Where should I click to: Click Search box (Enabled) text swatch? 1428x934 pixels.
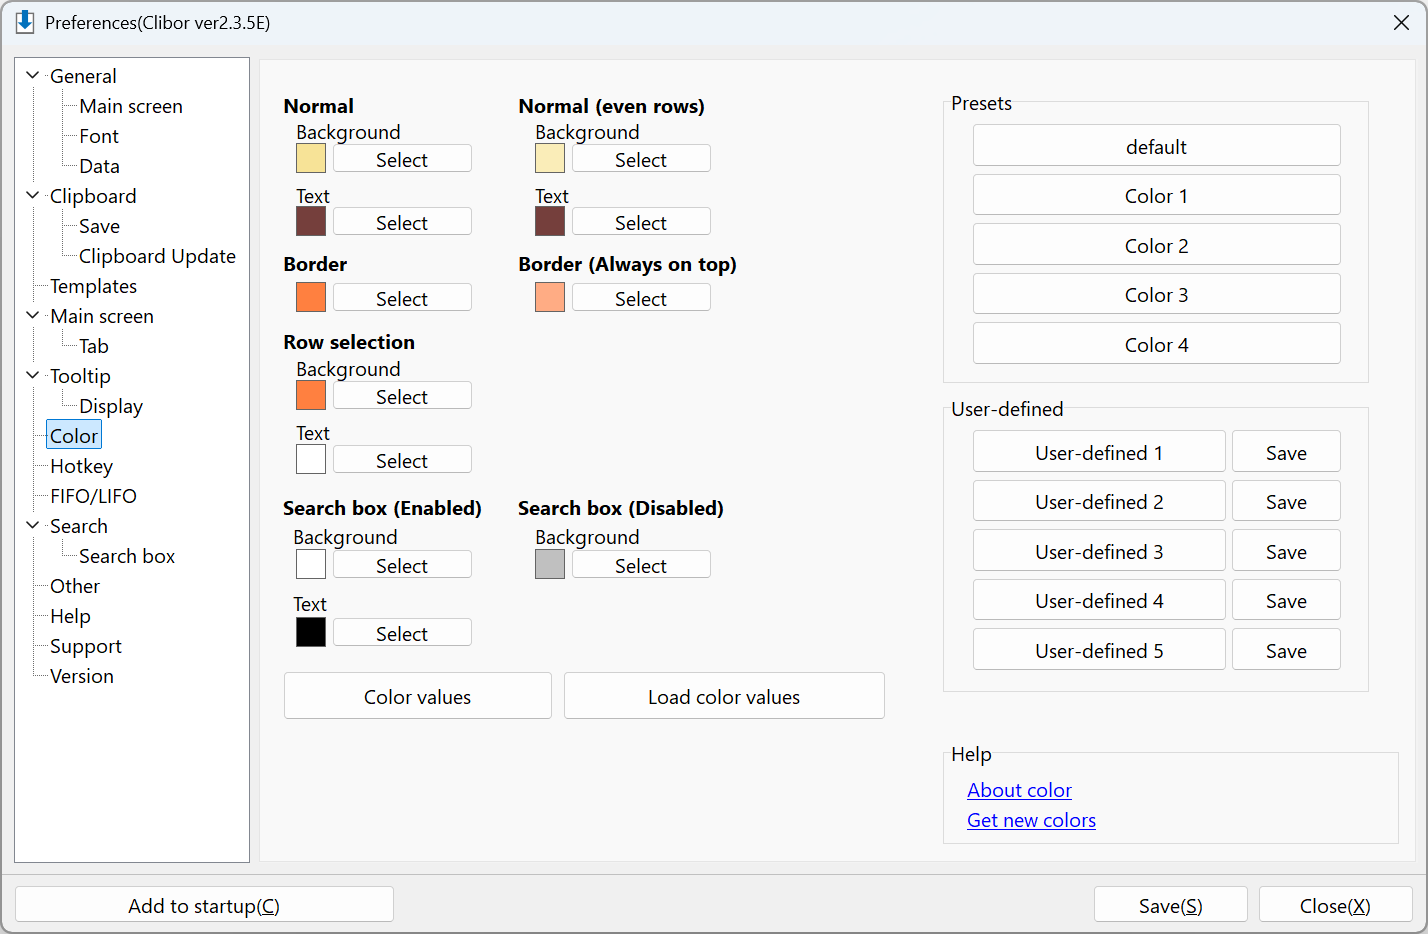[311, 632]
